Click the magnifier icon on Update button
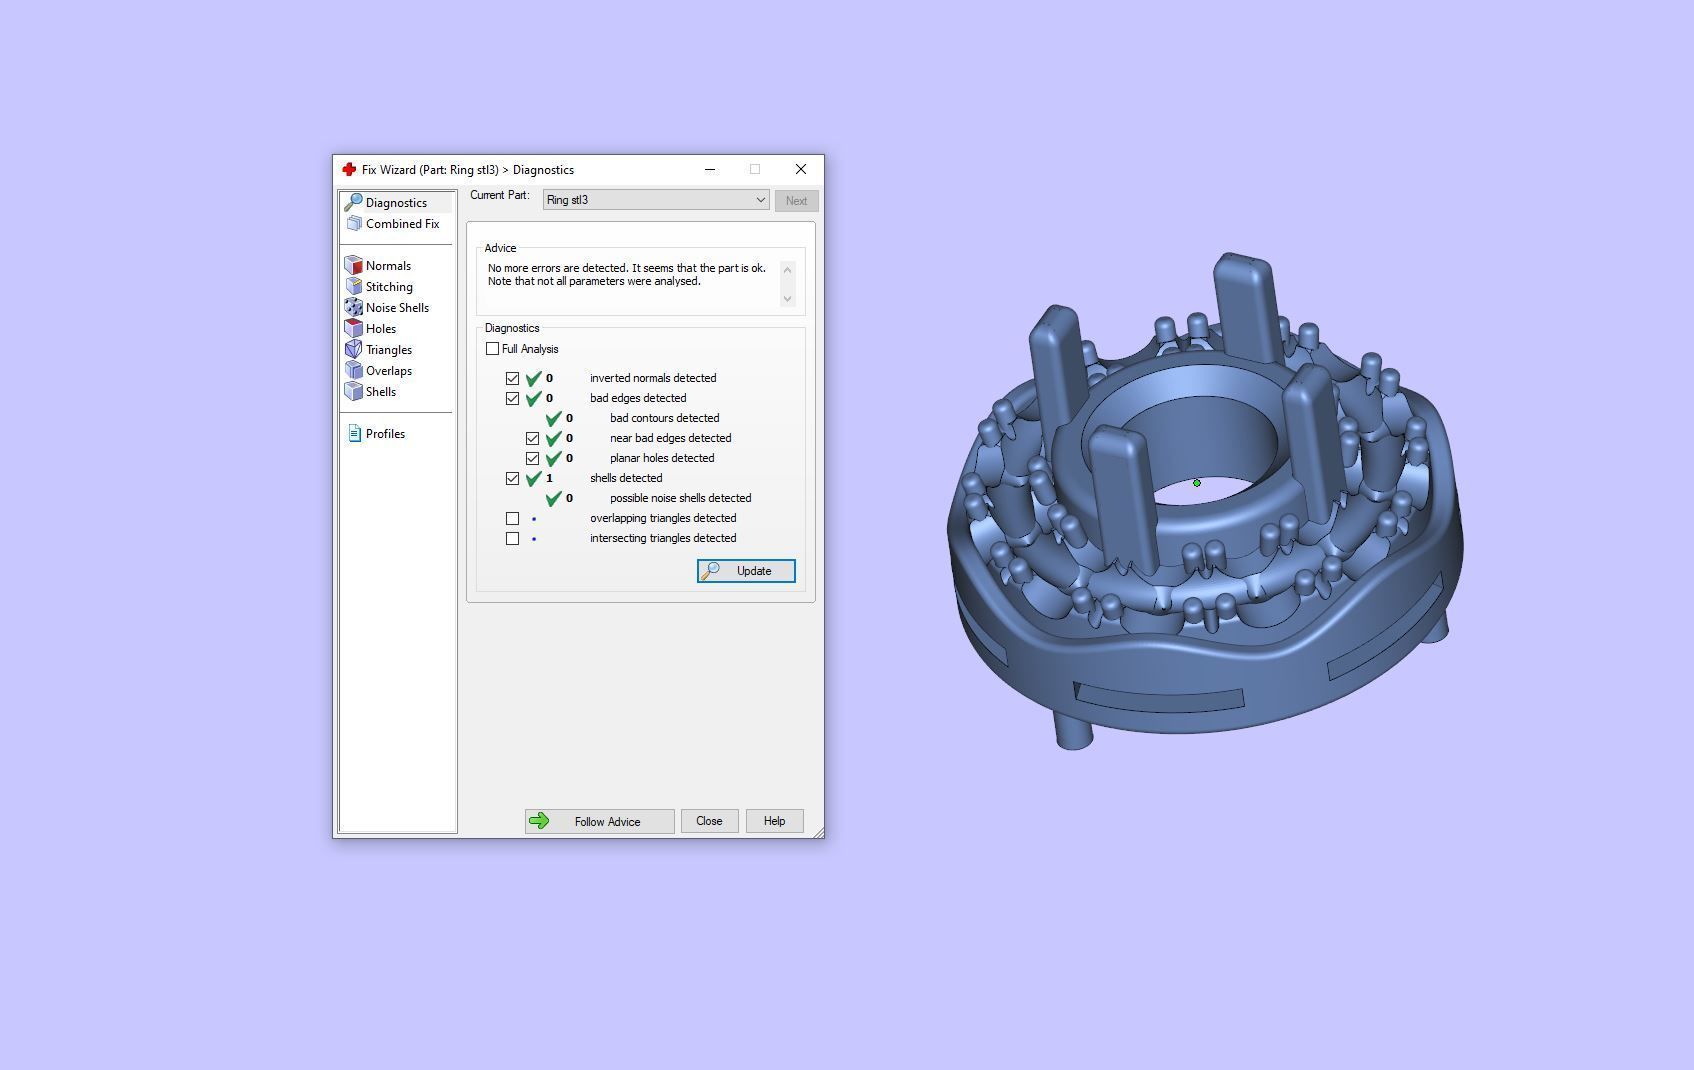Screen dimensions: 1694x1070 pyautogui.click(x=710, y=571)
